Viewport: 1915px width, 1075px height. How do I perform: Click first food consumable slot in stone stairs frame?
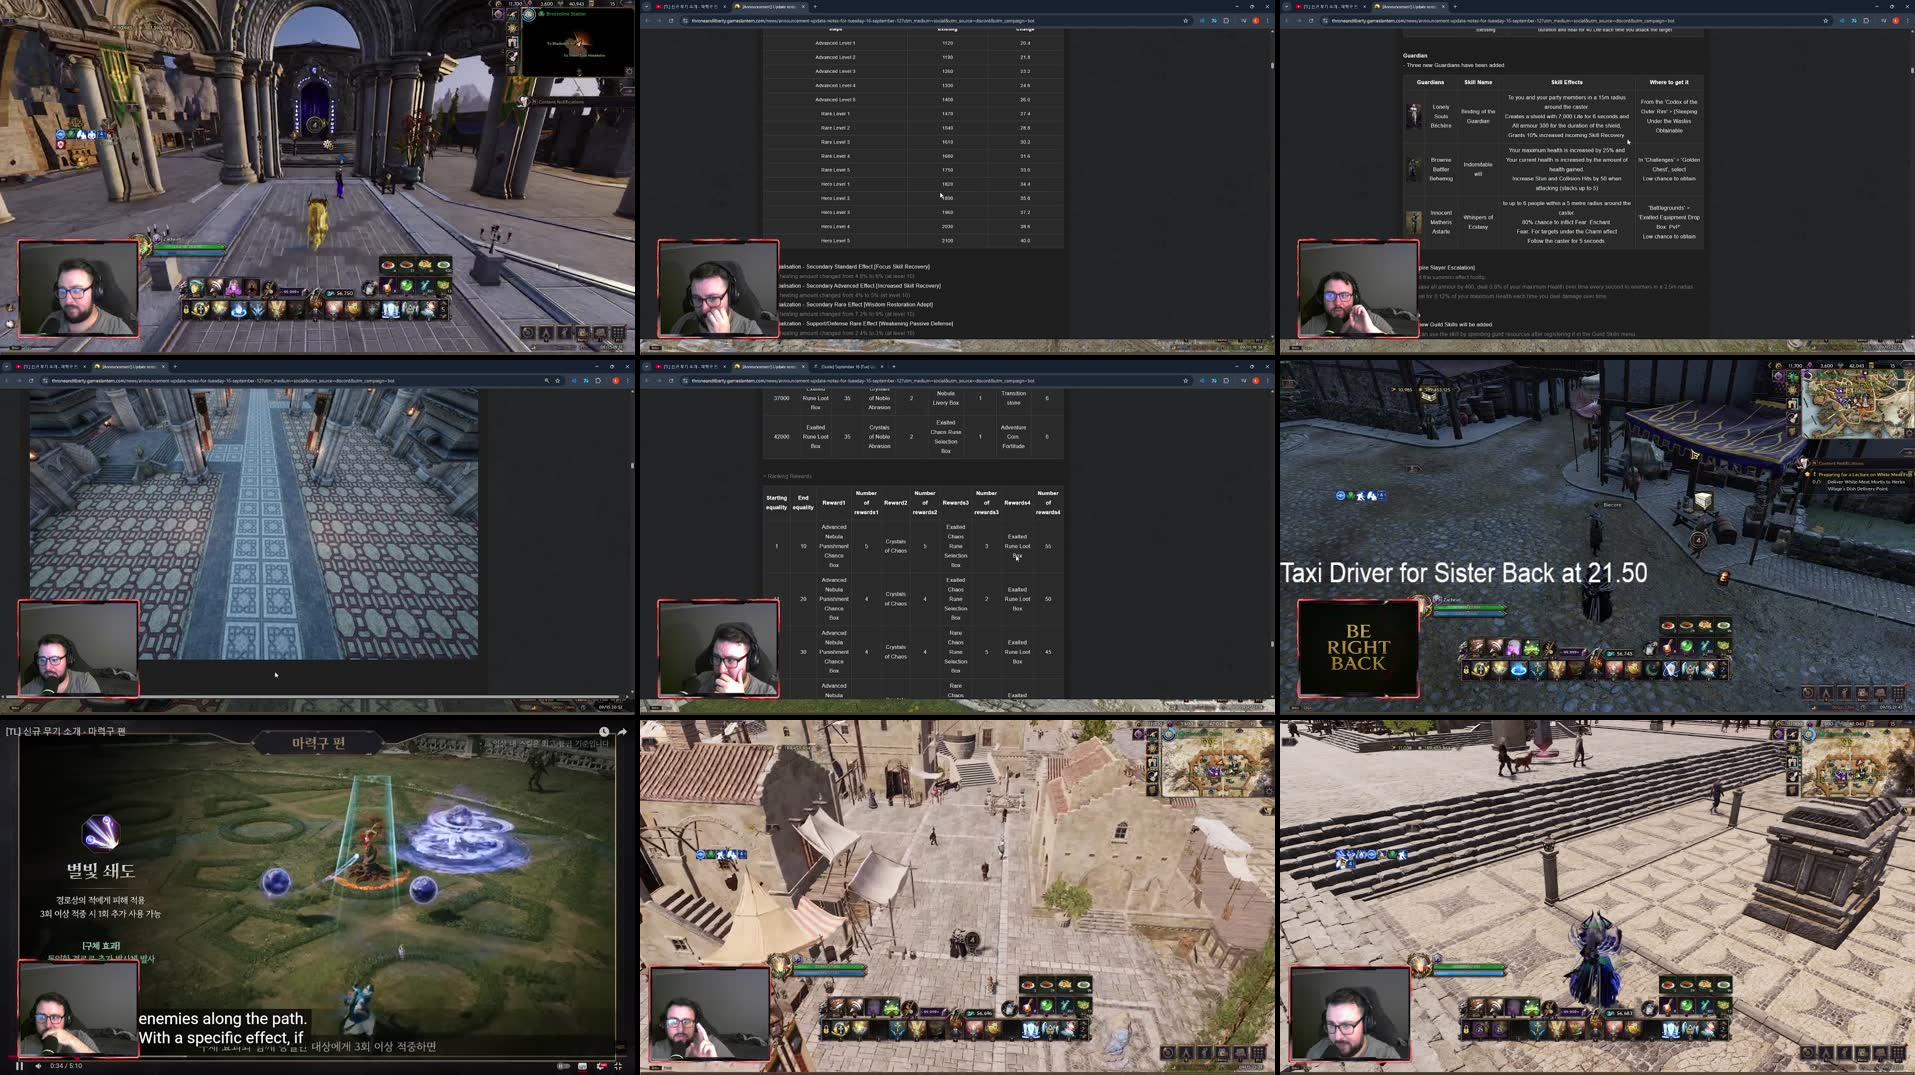[1668, 985]
